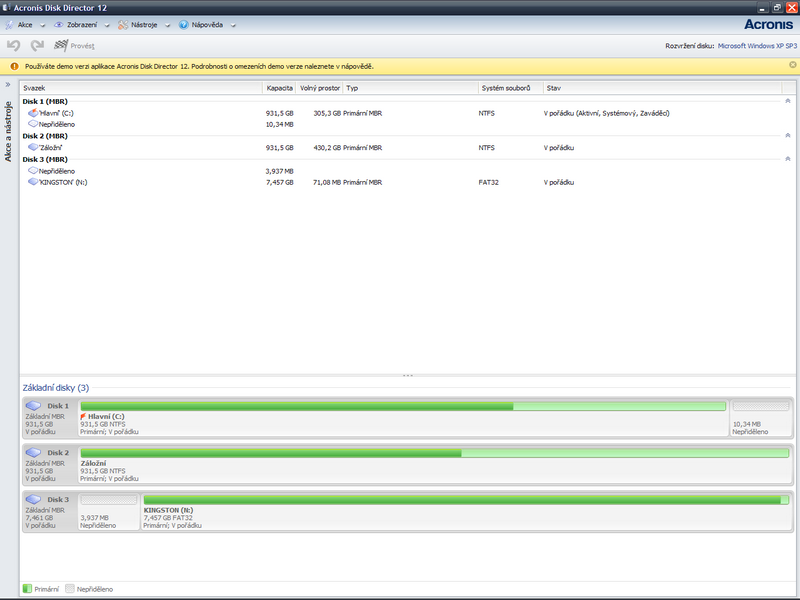
Task: Click the Disk 3 drive icon in map
Action: pos(34,499)
